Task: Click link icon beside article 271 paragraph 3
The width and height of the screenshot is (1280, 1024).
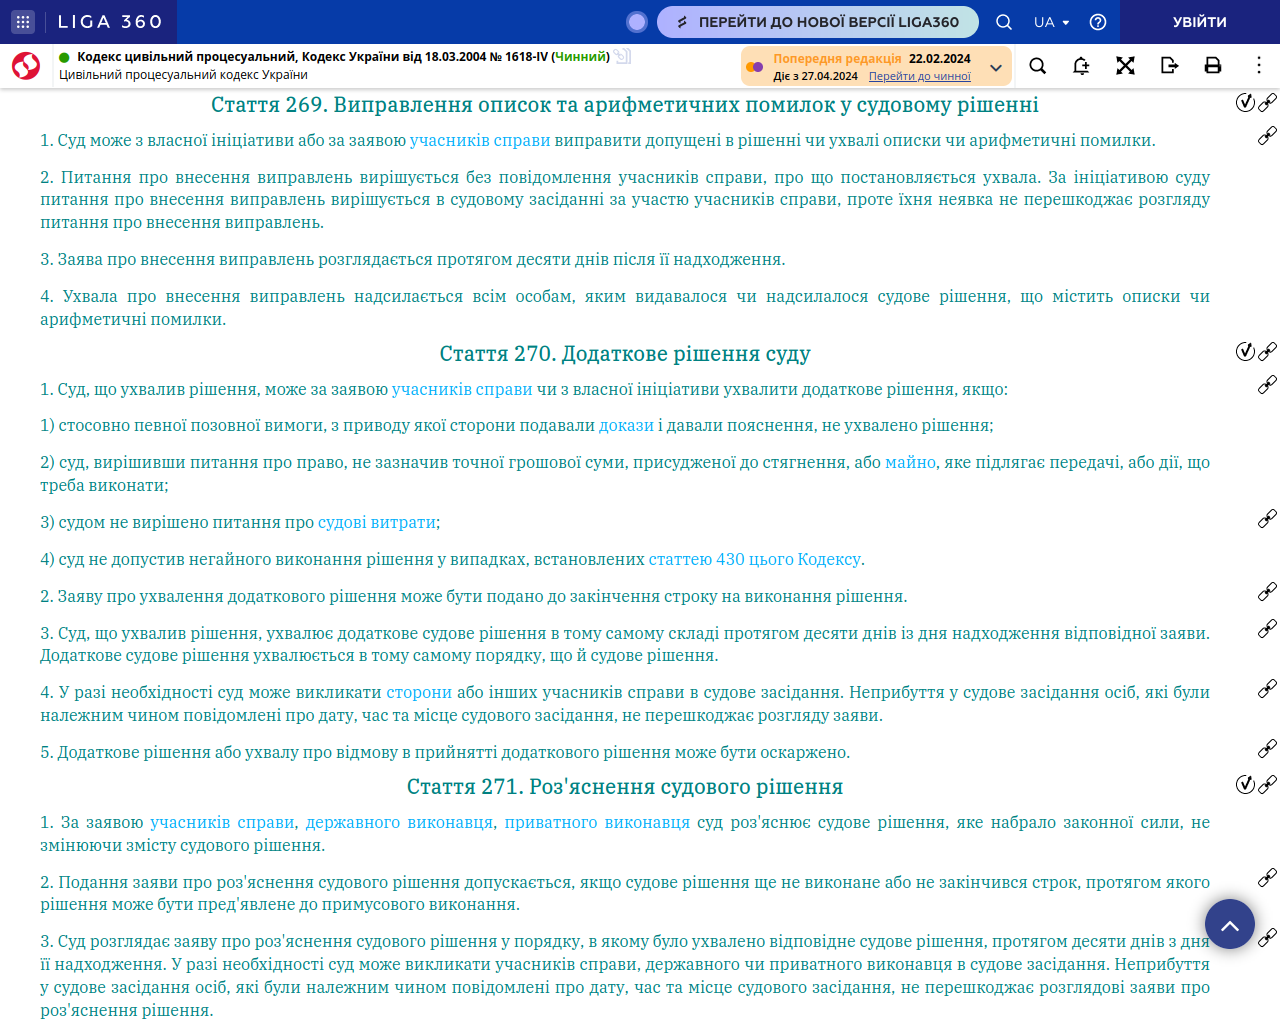Action: coord(1267,937)
